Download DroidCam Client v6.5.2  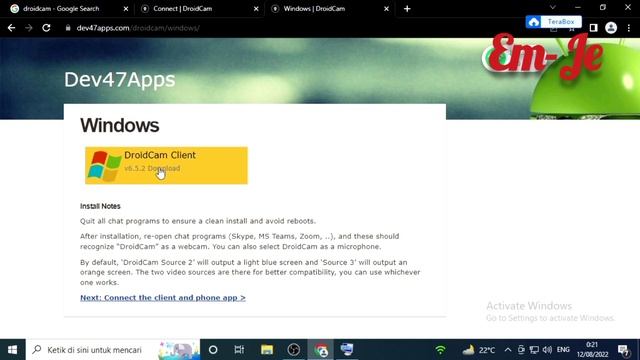coord(166,165)
